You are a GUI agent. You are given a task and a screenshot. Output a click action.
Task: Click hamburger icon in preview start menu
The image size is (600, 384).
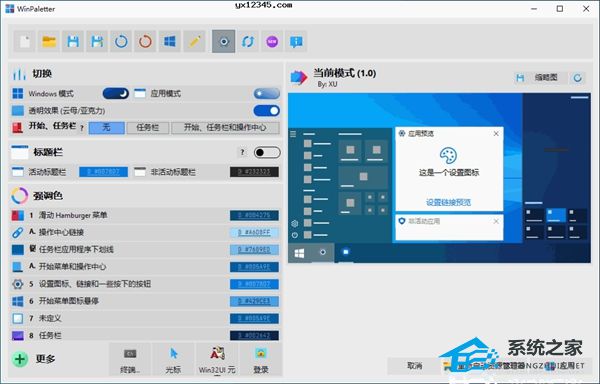point(293,134)
